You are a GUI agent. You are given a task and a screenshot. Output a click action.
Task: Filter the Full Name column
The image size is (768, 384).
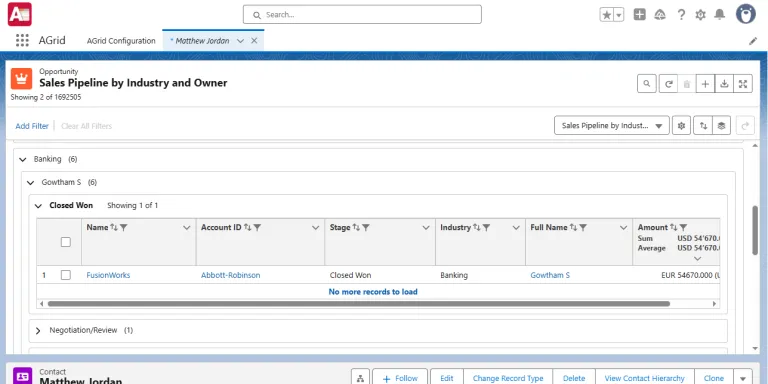(583, 227)
